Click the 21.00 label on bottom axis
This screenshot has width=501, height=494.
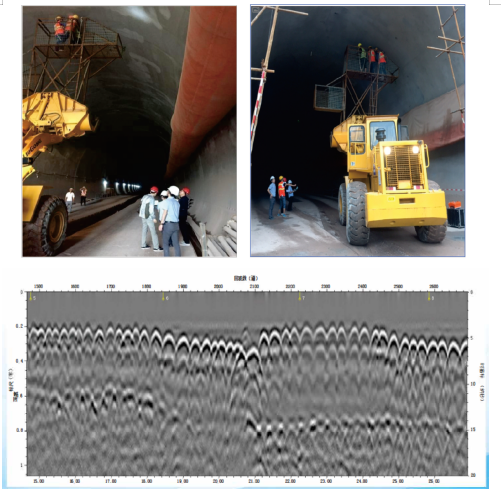[254, 481]
